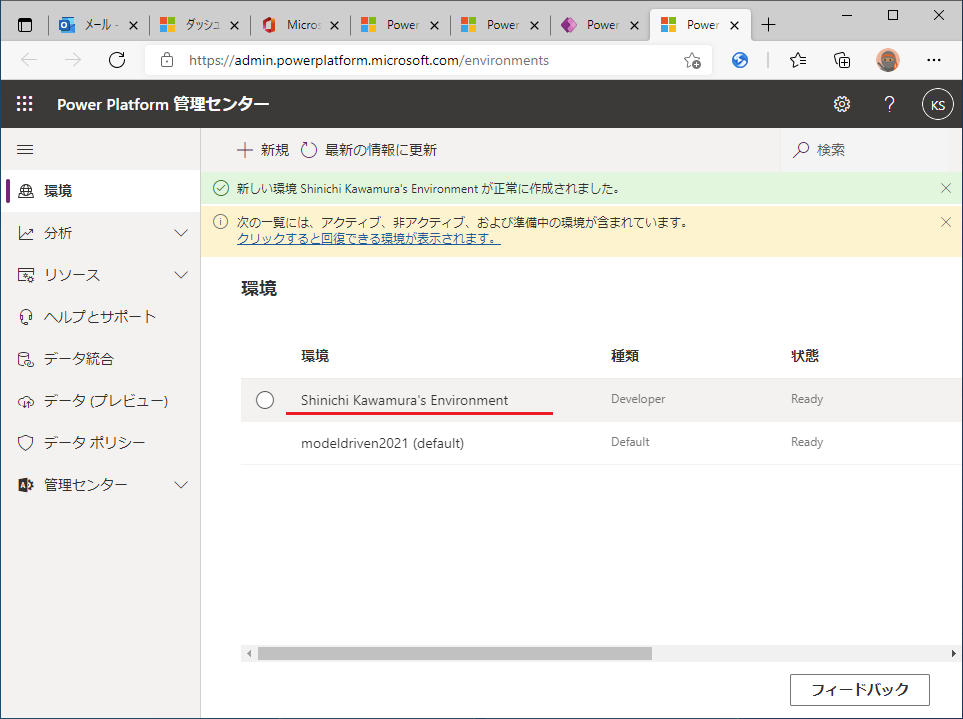Close the メール Outlook tab
The width and height of the screenshot is (963, 719).
[x=133, y=25]
